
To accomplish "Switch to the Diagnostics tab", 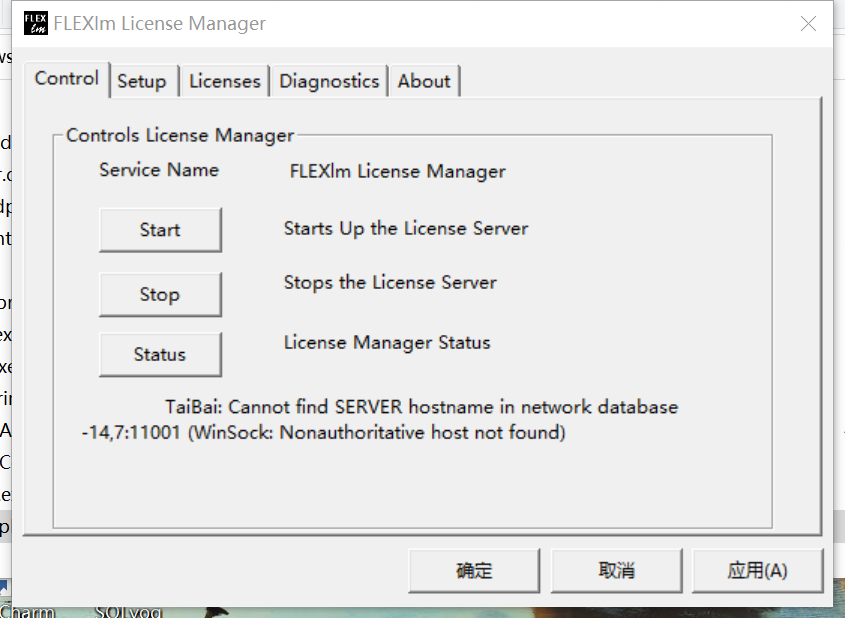I will 329,80.
